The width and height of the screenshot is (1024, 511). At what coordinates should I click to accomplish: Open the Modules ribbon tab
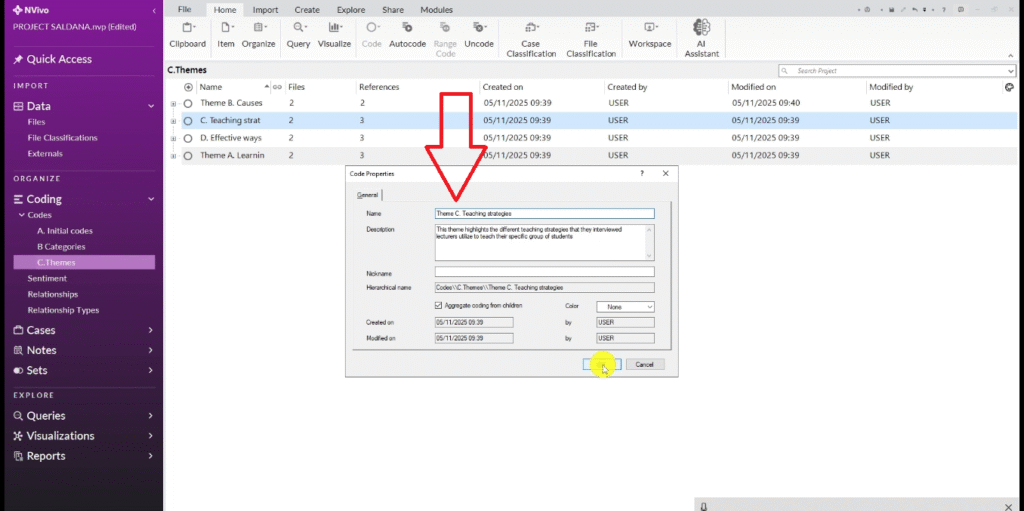tap(436, 9)
